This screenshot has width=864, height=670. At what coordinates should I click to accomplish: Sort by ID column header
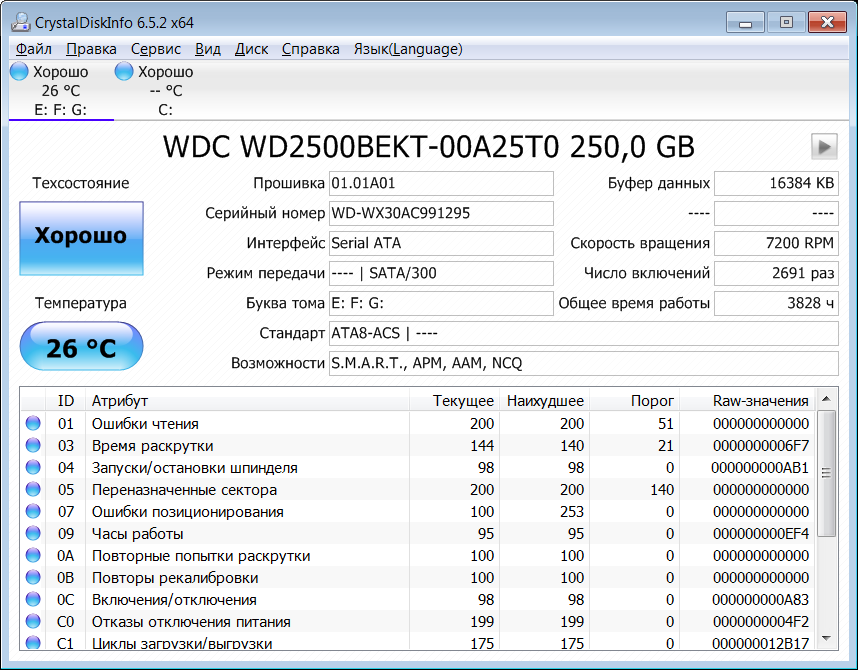(66, 401)
